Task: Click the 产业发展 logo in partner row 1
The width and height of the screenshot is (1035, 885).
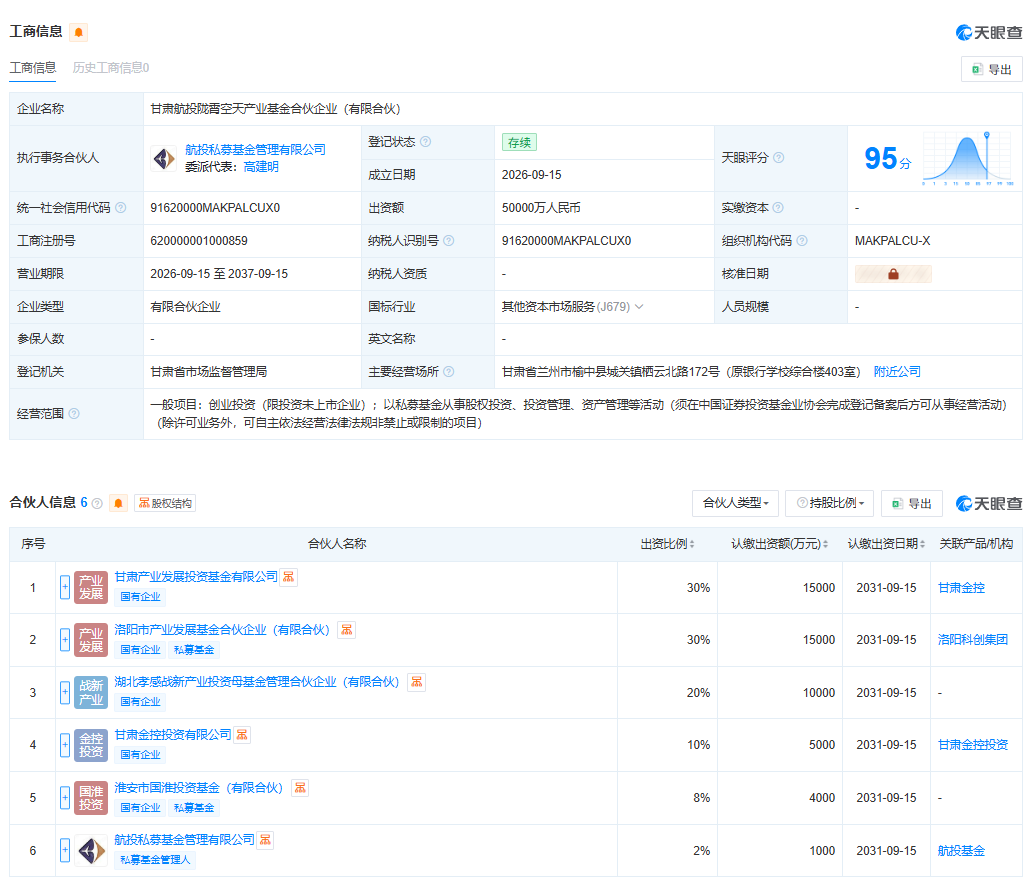Action: pos(91,587)
